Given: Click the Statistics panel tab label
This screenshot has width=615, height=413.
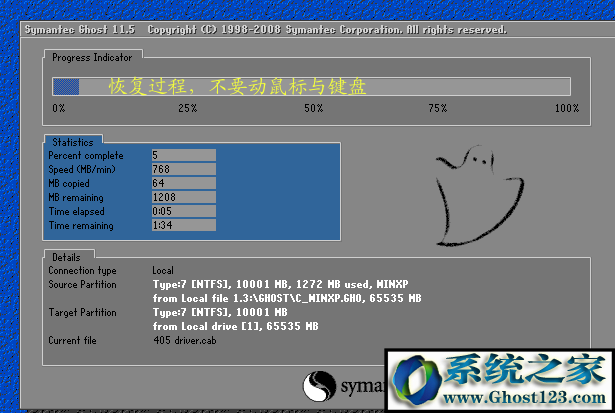Looking at the screenshot, I should 73,142.
